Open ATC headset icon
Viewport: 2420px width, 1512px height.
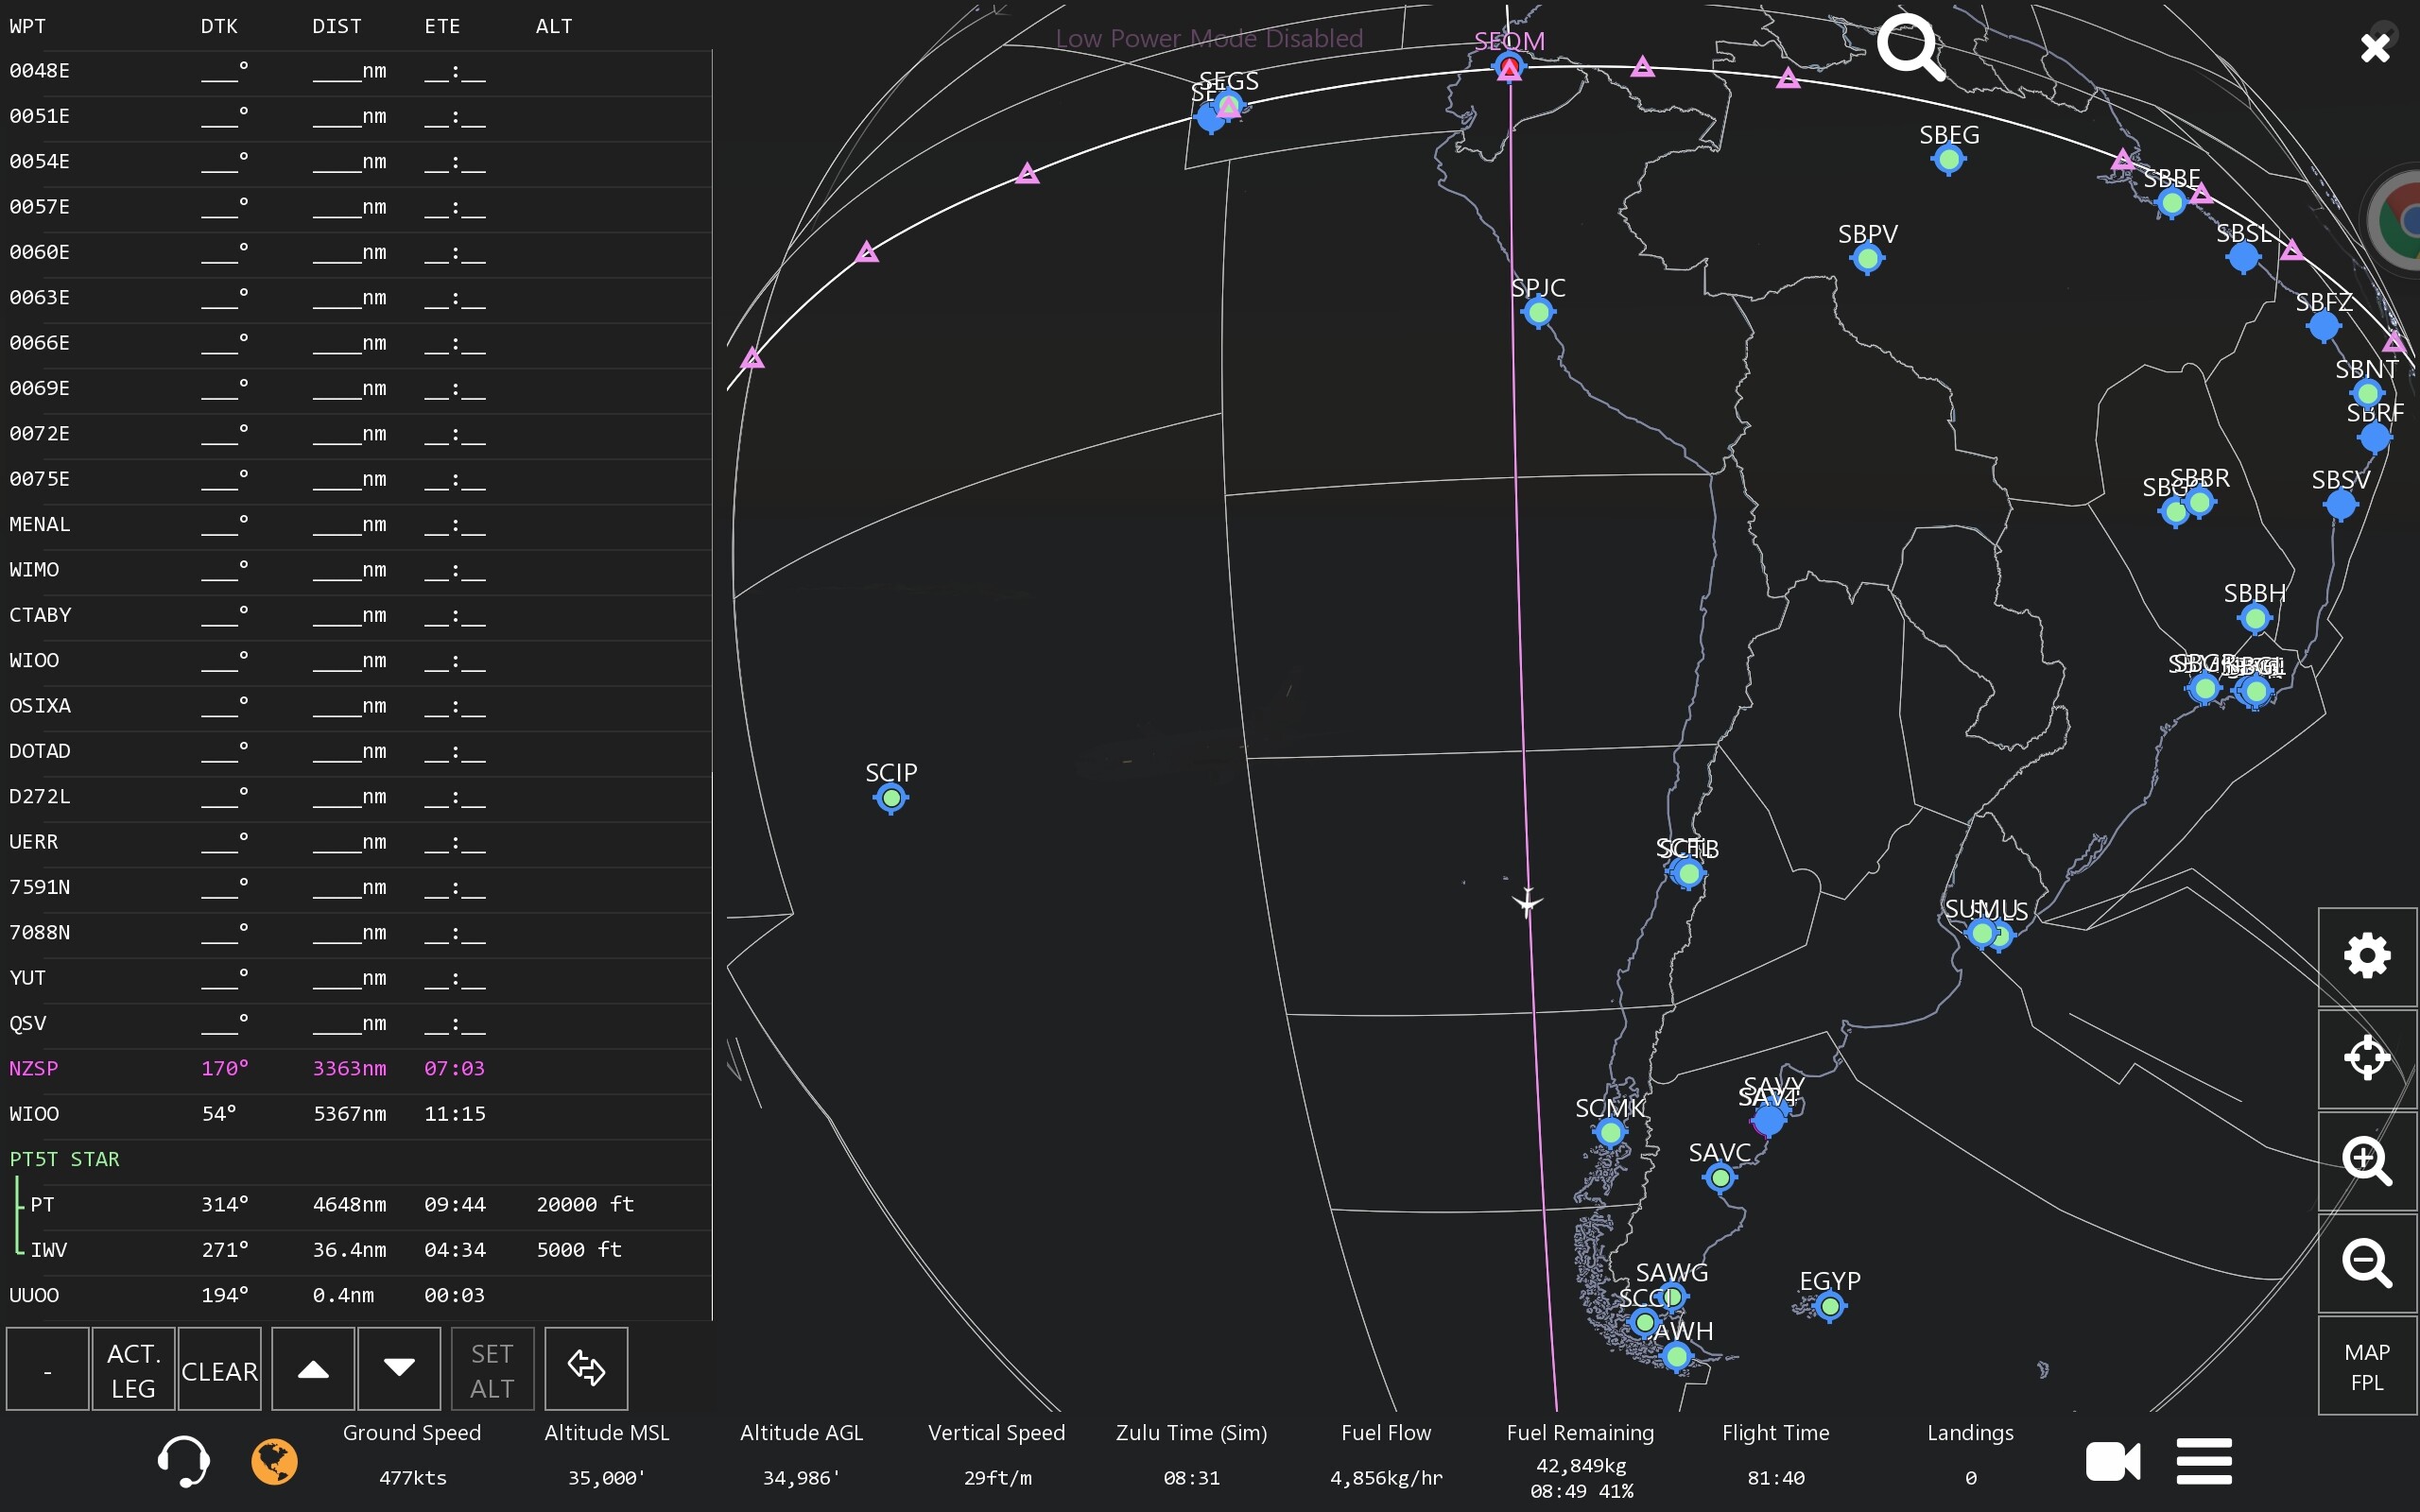click(x=183, y=1461)
